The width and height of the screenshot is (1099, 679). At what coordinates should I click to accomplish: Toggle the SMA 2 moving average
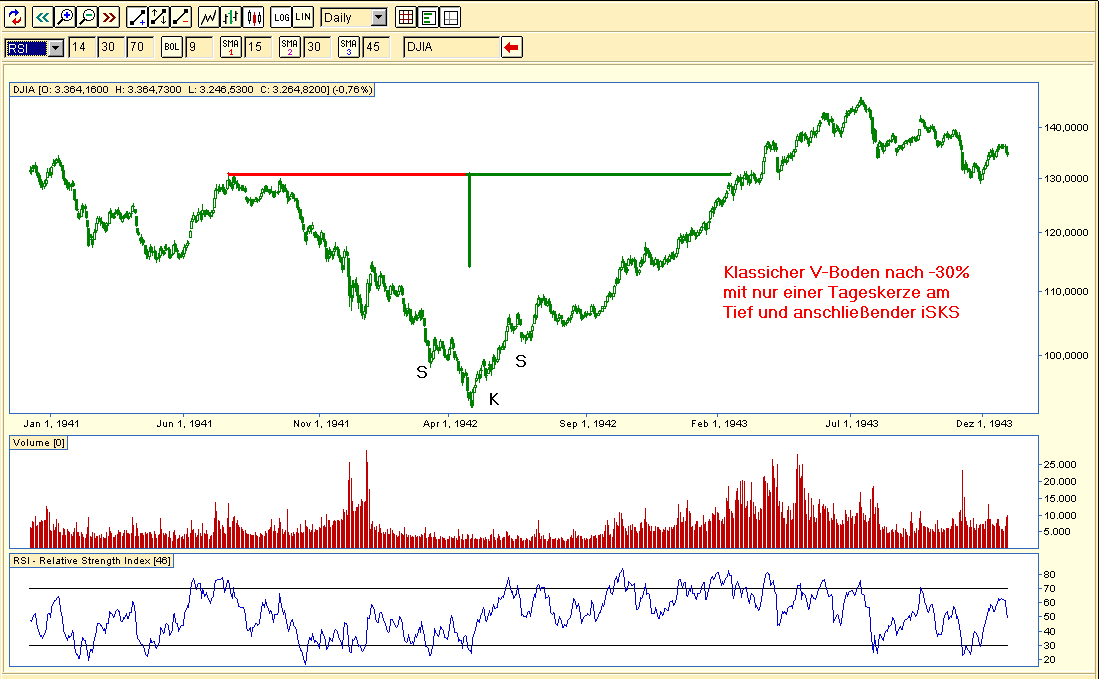289,47
